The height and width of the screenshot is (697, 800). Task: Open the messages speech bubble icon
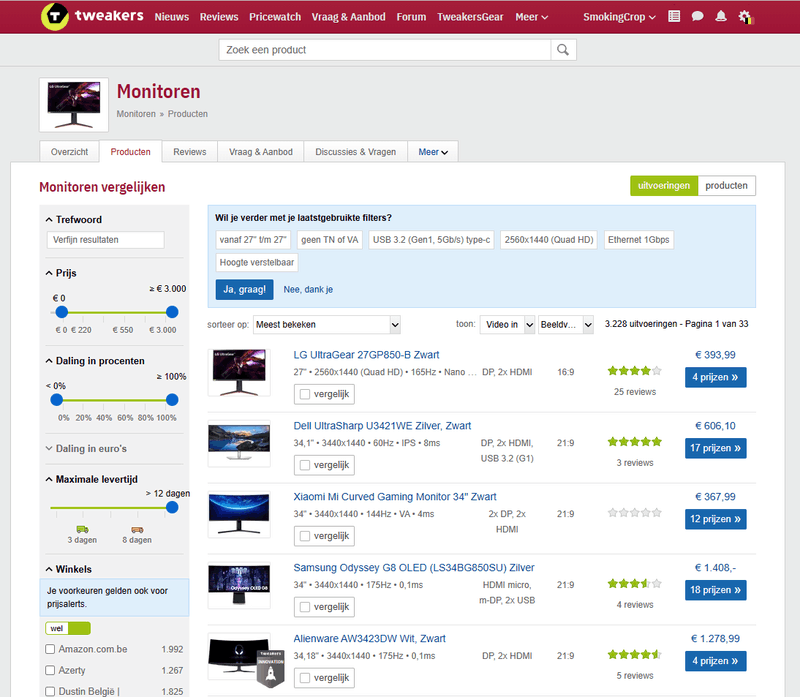point(697,16)
